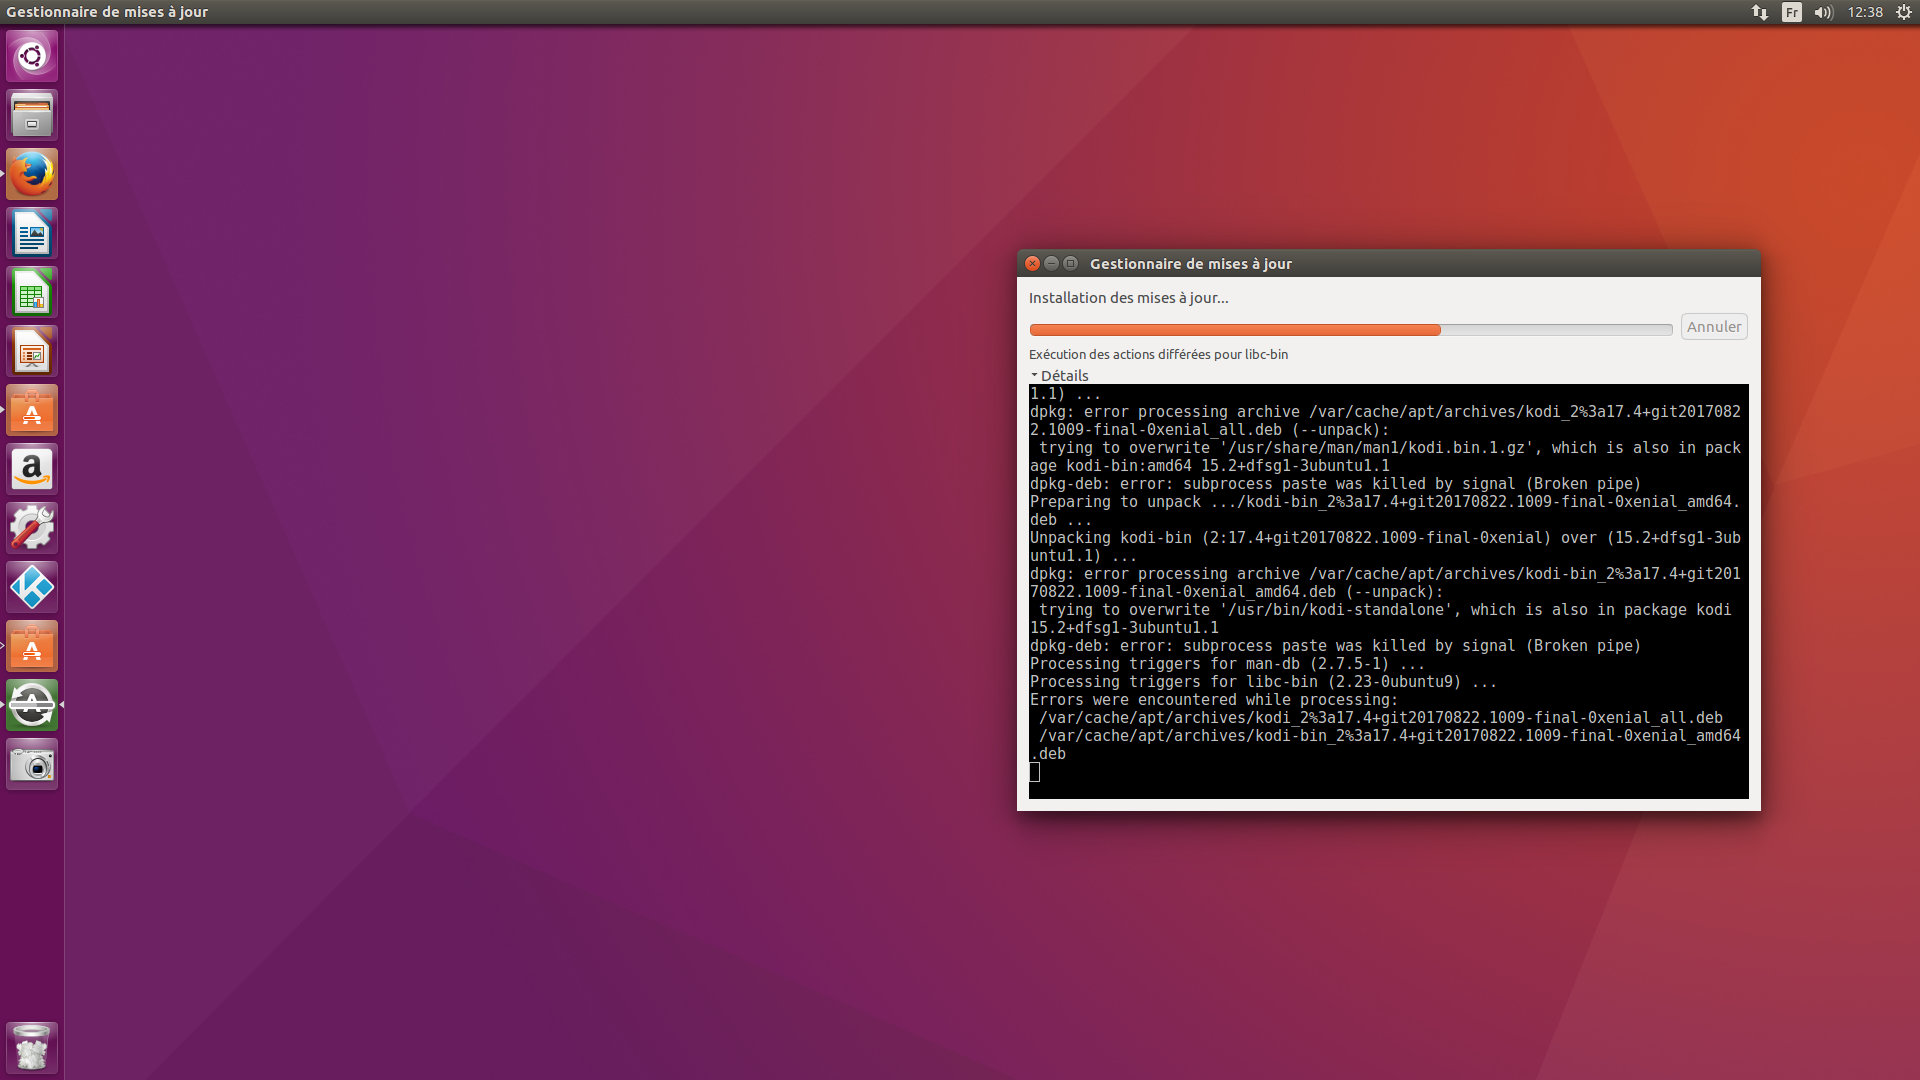Open the network connections indicator menu
Viewport: 1920px width, 1080px height.
click(x=1759, y=12)
